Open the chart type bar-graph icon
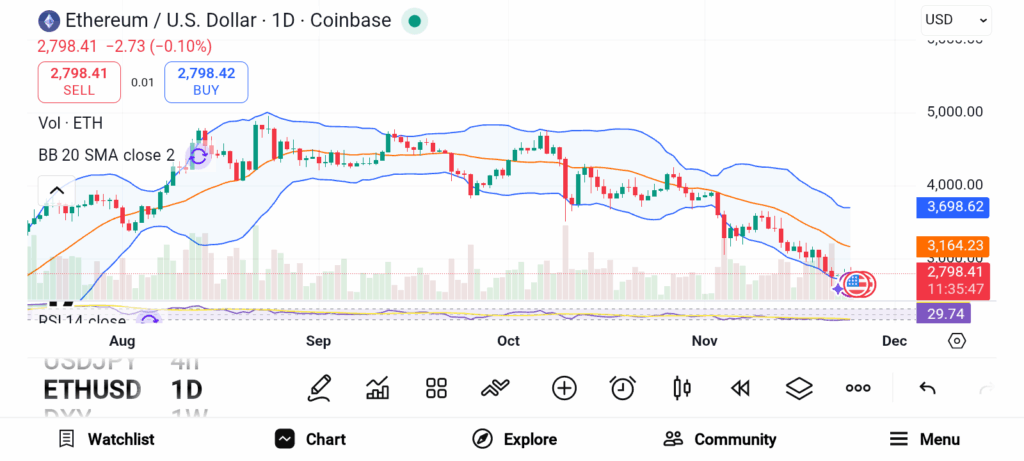Viewport: 1024px width, 461px height. point(378,388)
